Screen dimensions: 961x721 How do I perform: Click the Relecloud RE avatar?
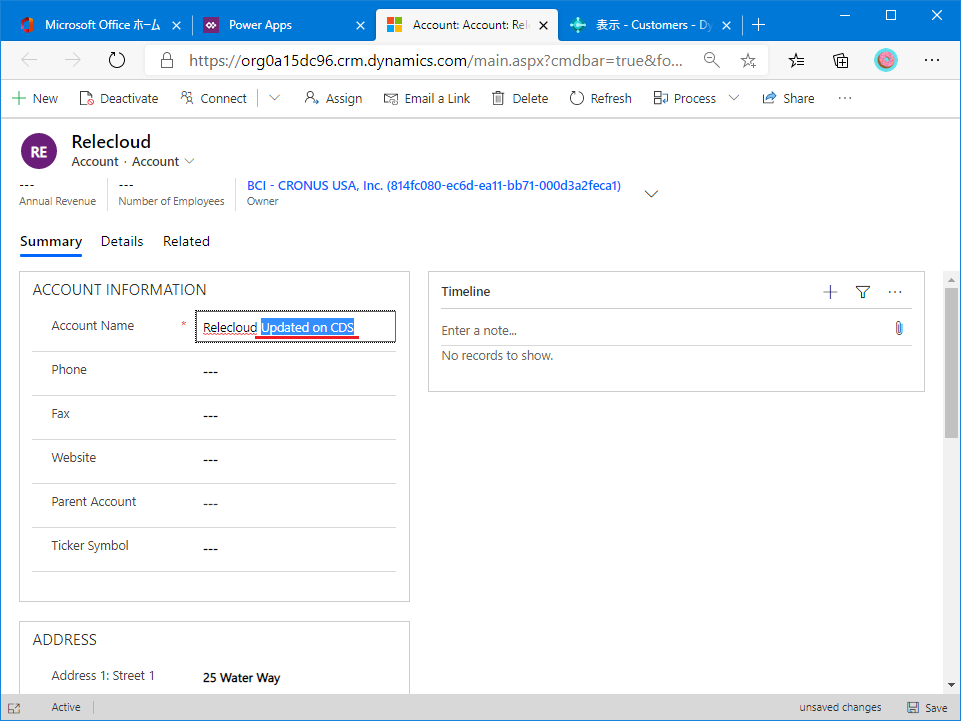tap(39, 151)
